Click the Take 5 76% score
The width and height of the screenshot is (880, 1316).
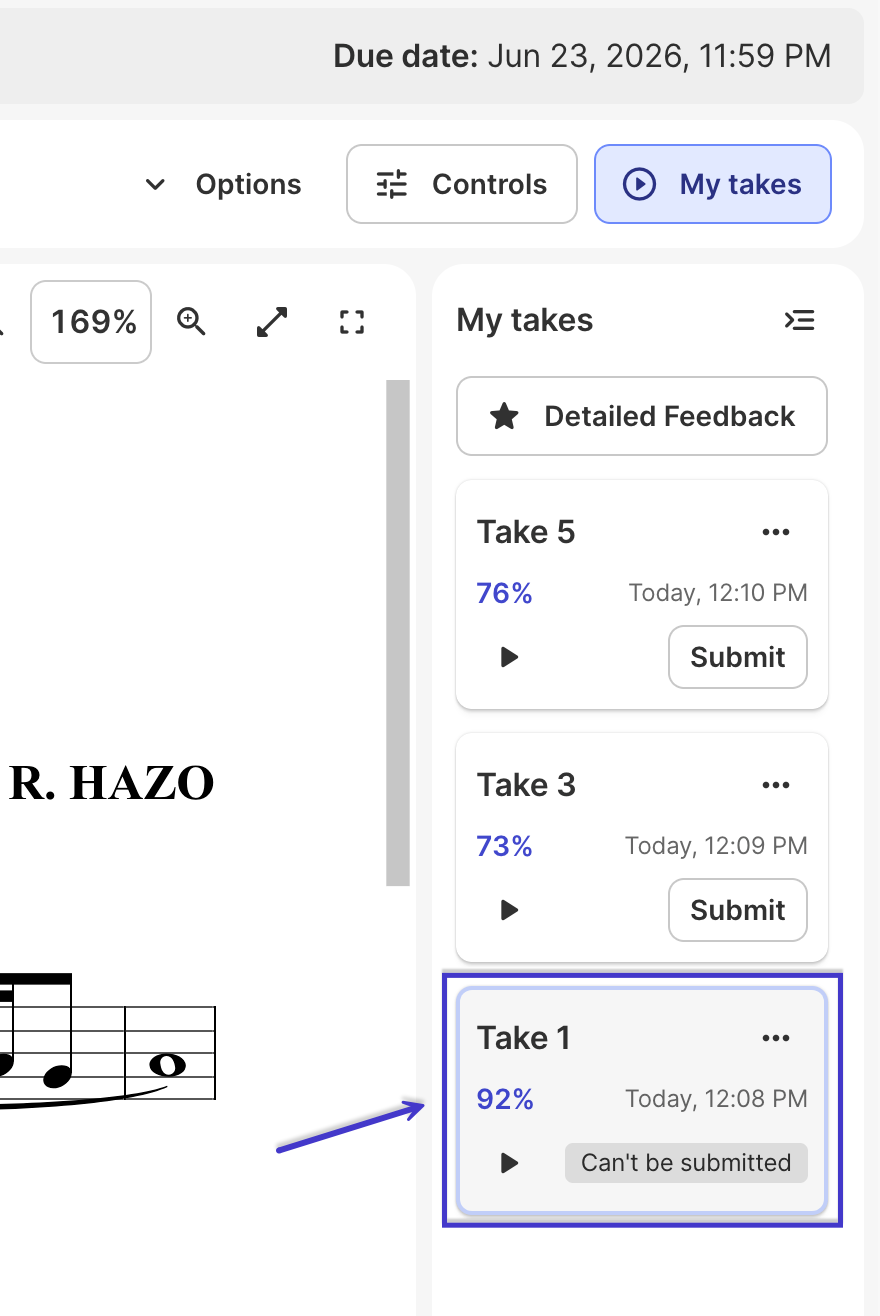[505, 594]
